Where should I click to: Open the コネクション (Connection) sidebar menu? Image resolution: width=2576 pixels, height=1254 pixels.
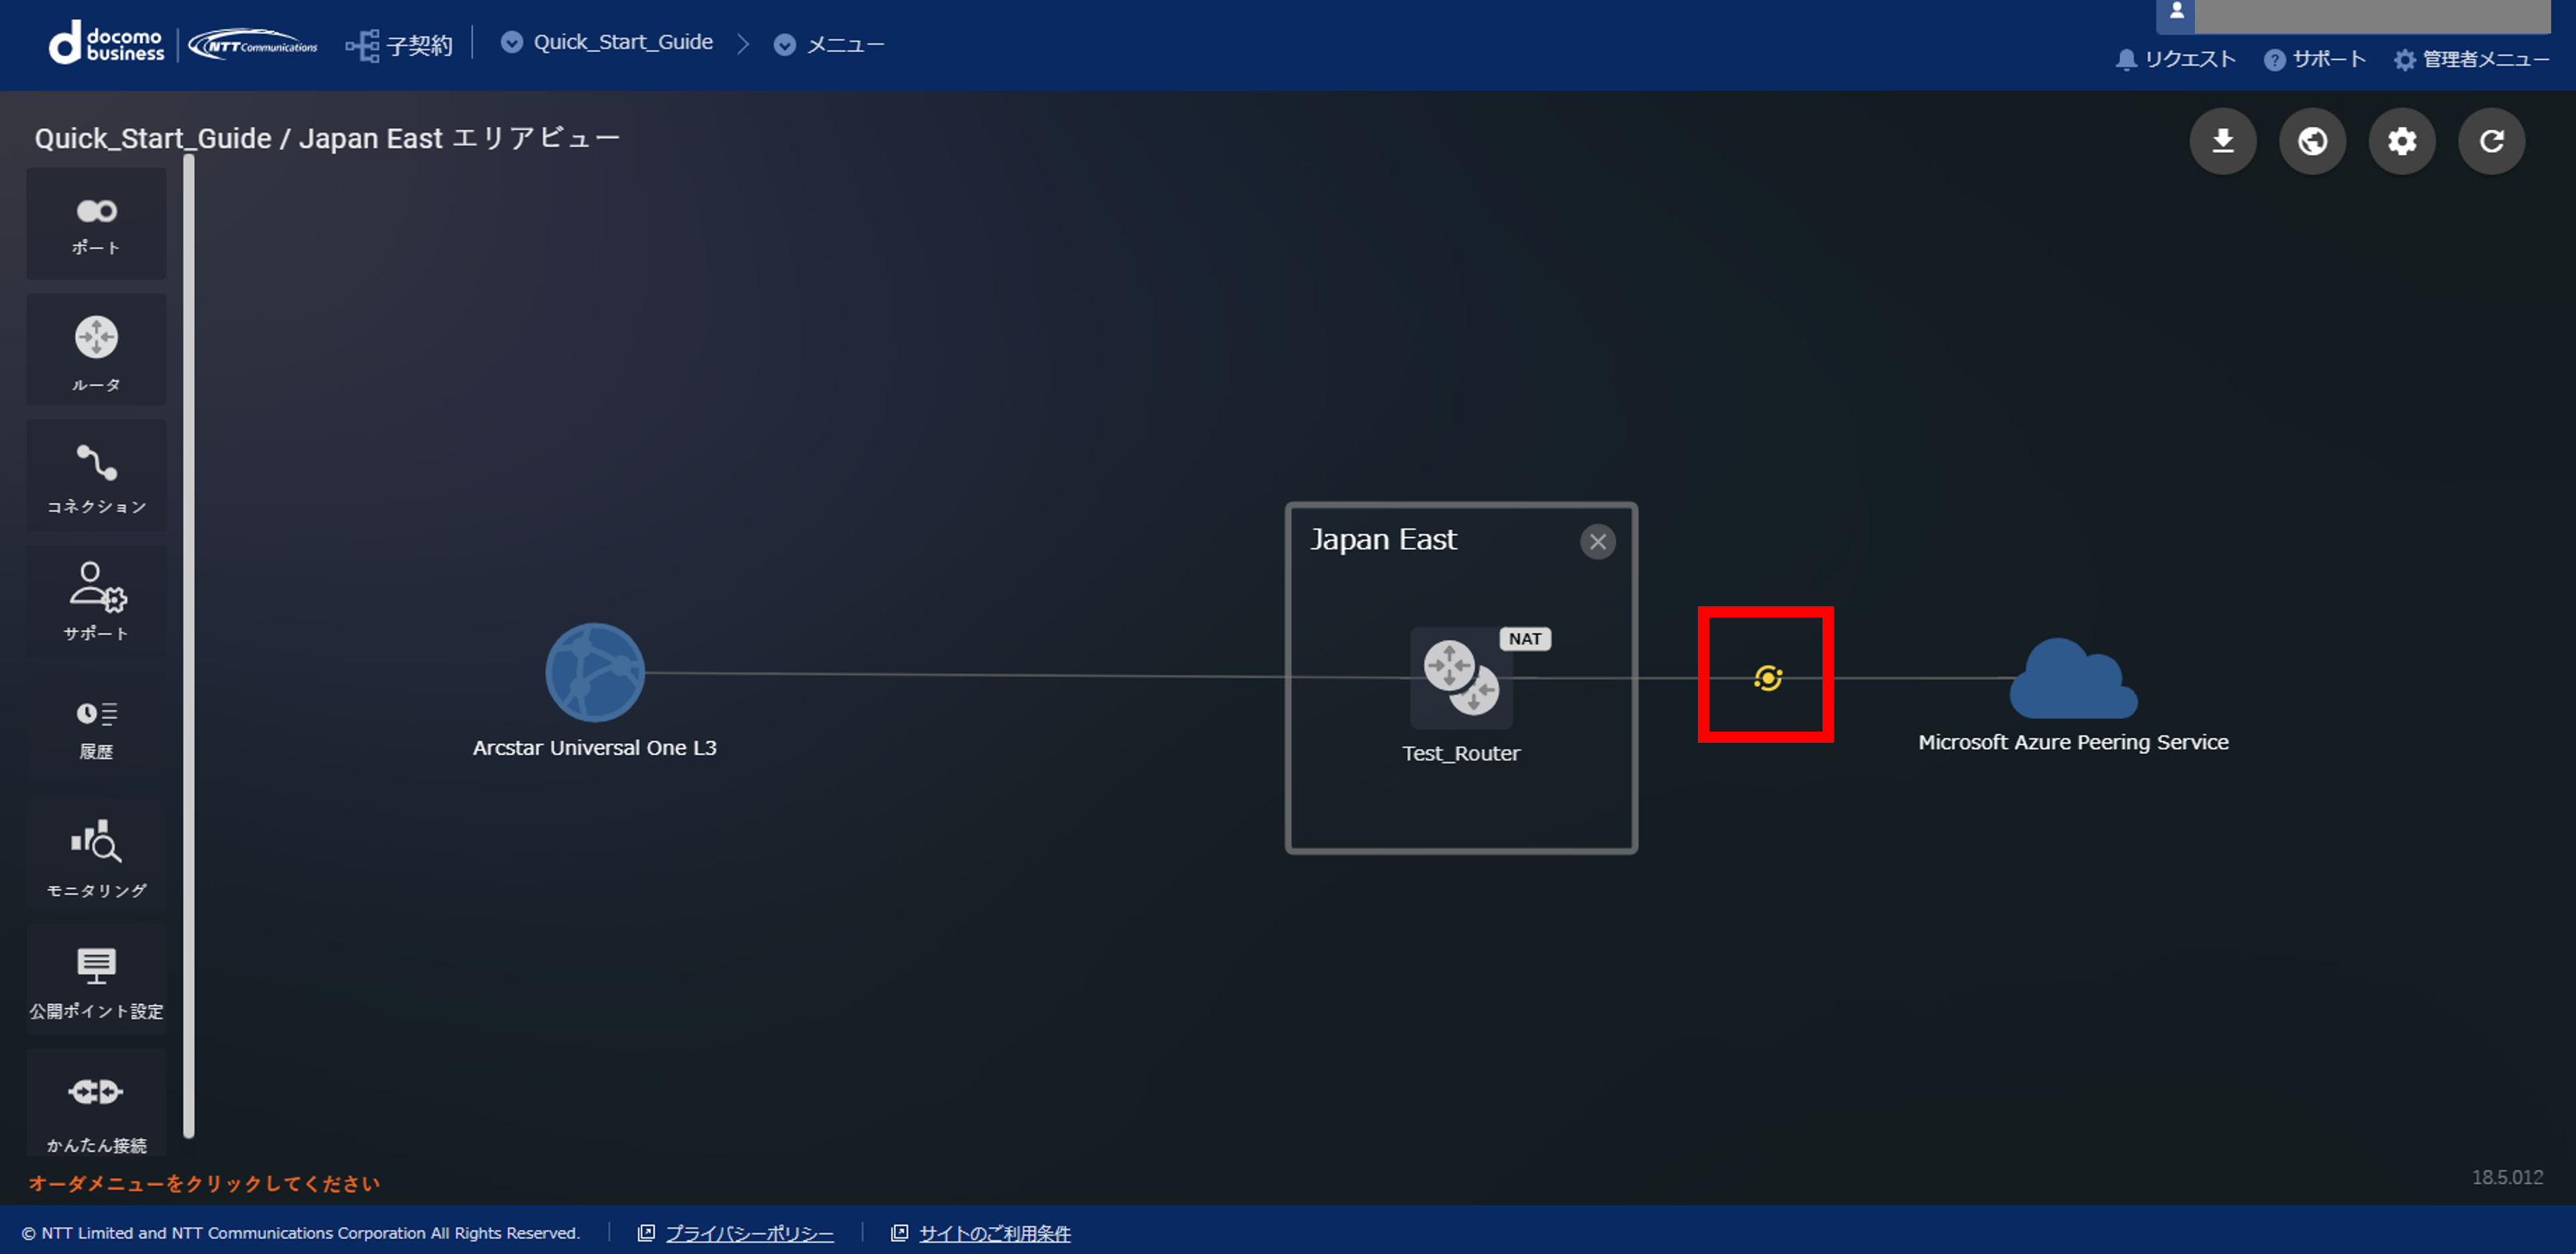[96, 476]
